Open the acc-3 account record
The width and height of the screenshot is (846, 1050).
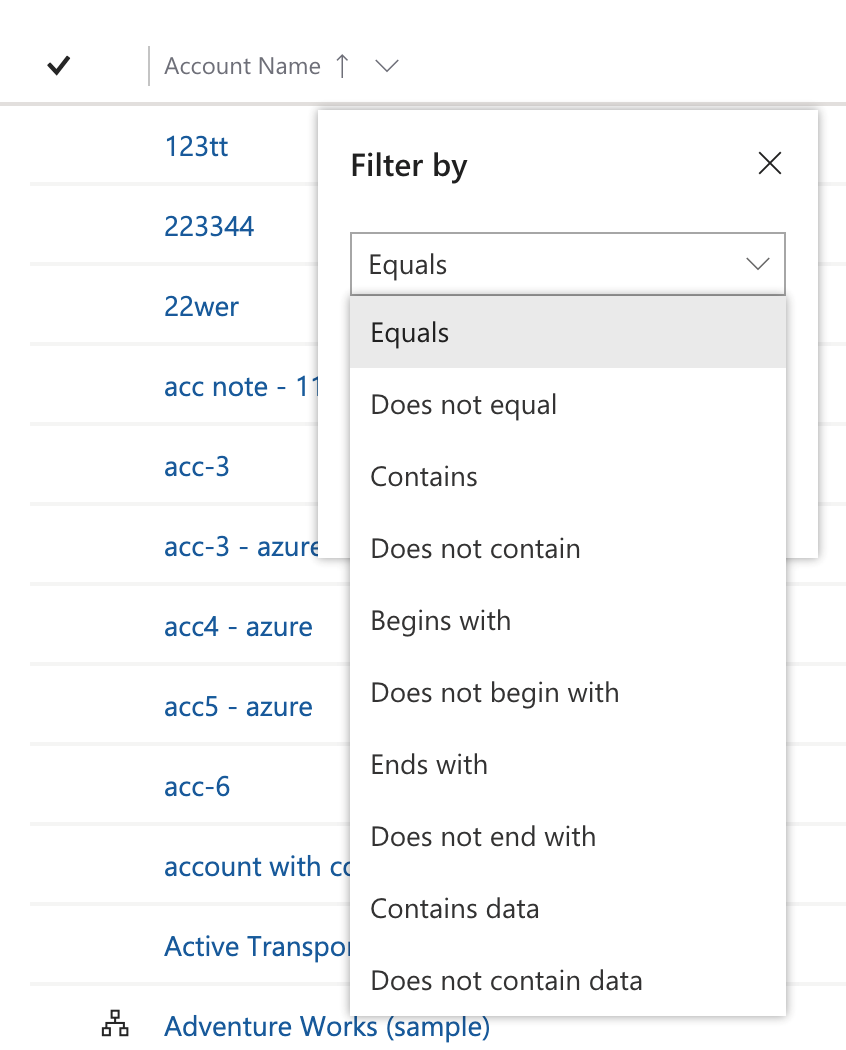click(197, 466)
